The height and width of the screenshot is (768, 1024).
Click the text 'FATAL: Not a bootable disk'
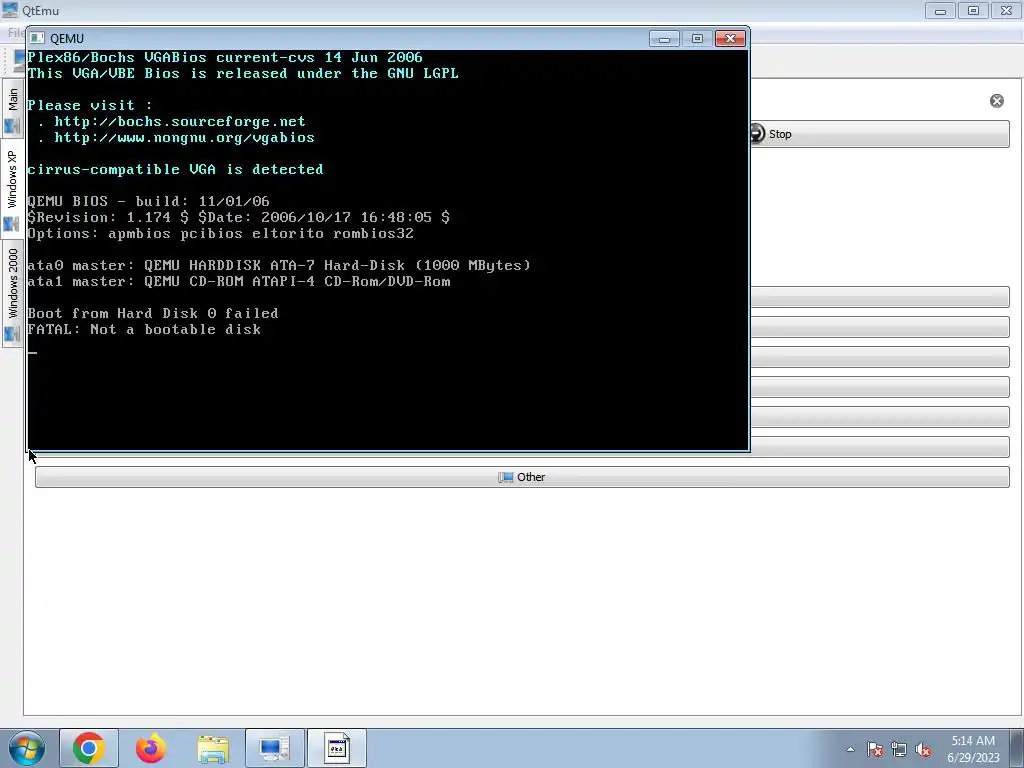click(x=144, y=329)
